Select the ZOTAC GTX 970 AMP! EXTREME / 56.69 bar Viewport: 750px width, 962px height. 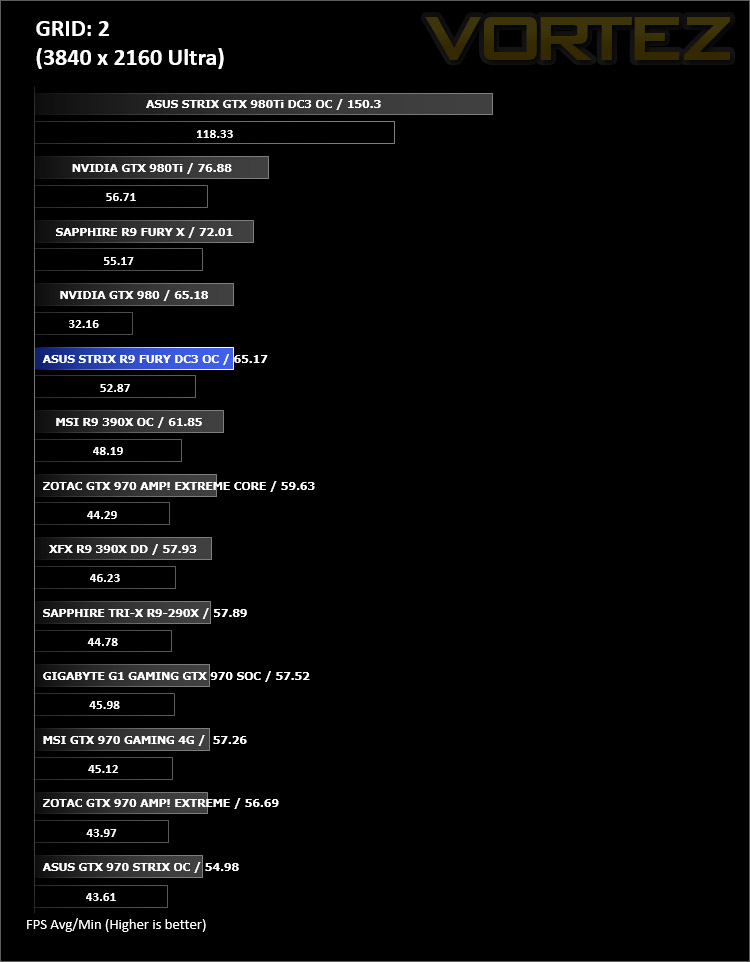[x=121, y=802]
